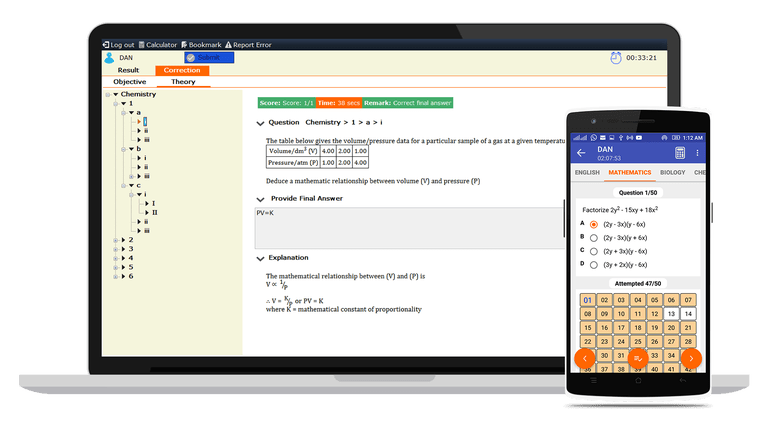Jump to question 13 on phone grid
The image size is (768, 427).
pyautogui.click(x=671, y=314)
